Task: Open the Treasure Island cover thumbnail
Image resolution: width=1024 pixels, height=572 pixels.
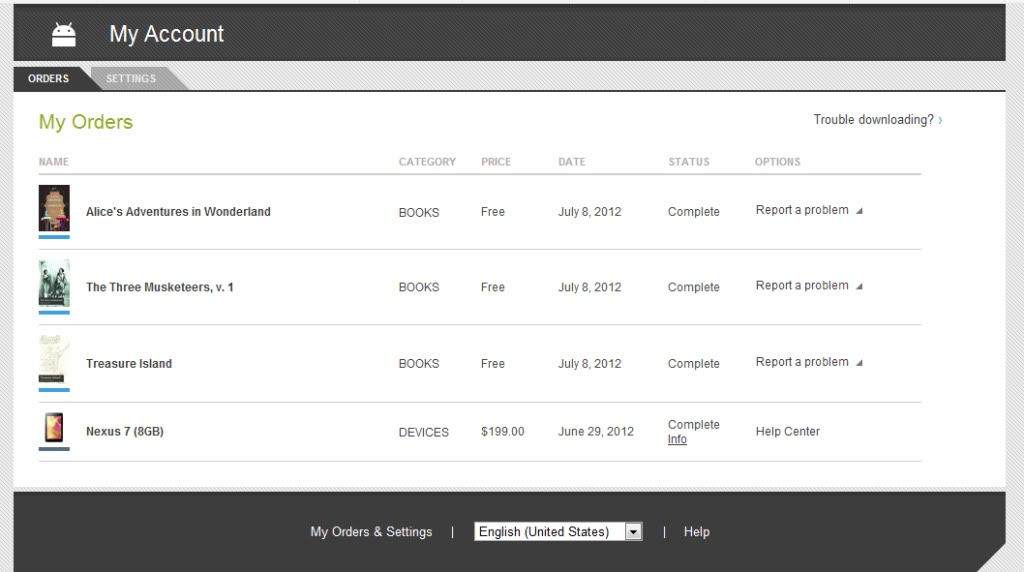Action: tap(54, 359)
